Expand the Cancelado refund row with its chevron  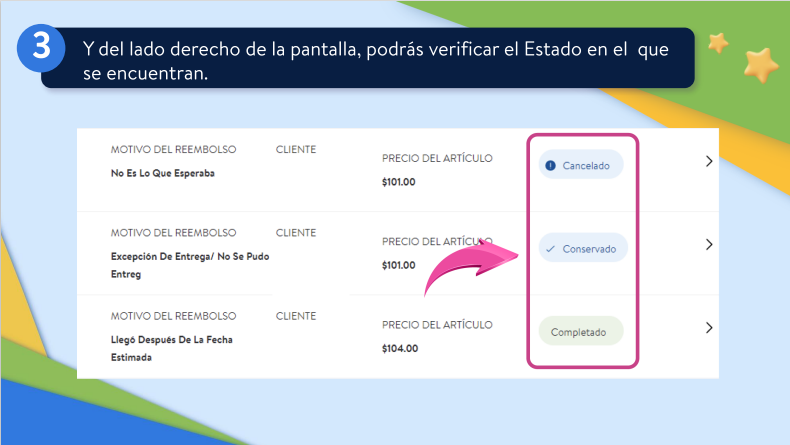pyautogui.click(x=709, y=161)
